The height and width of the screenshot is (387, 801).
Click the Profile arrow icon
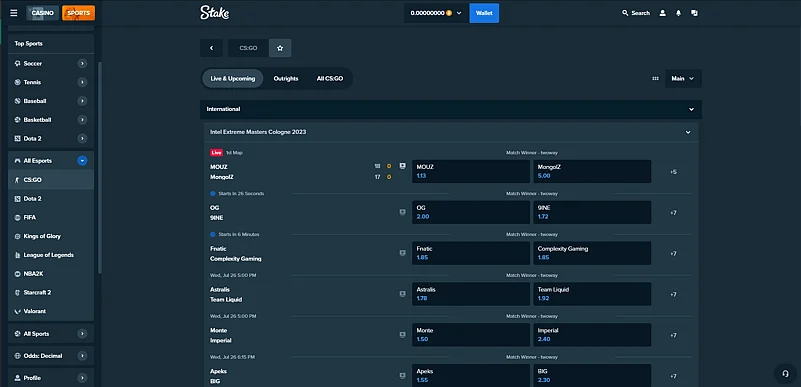click(82, 378)
